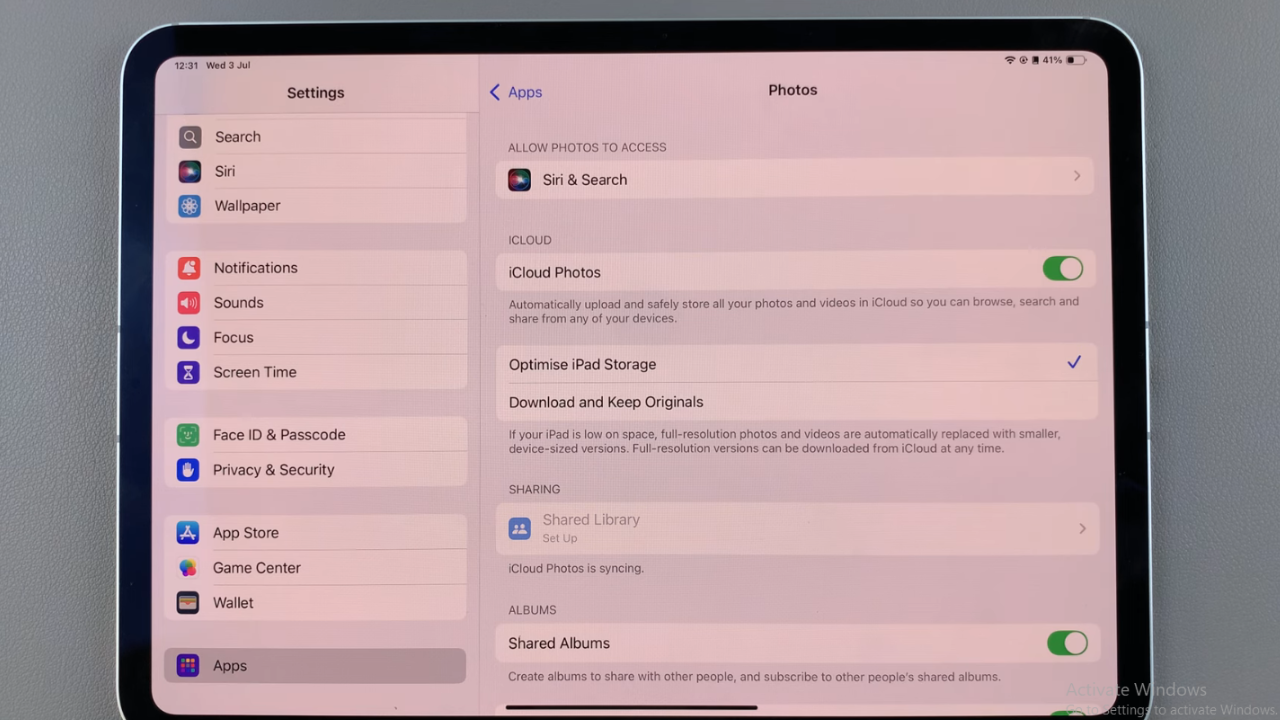
Task: Open Notifications settings
Action: coord(317,268)
